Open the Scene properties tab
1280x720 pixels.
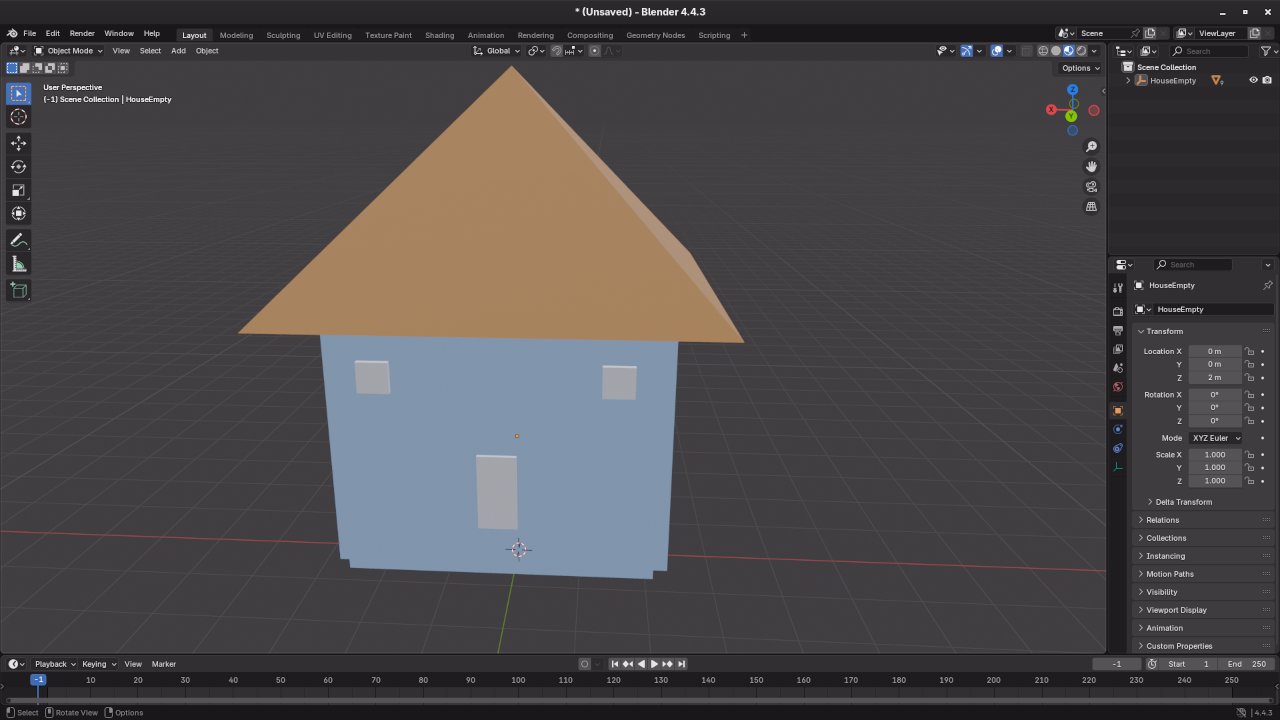point(1118,368)
